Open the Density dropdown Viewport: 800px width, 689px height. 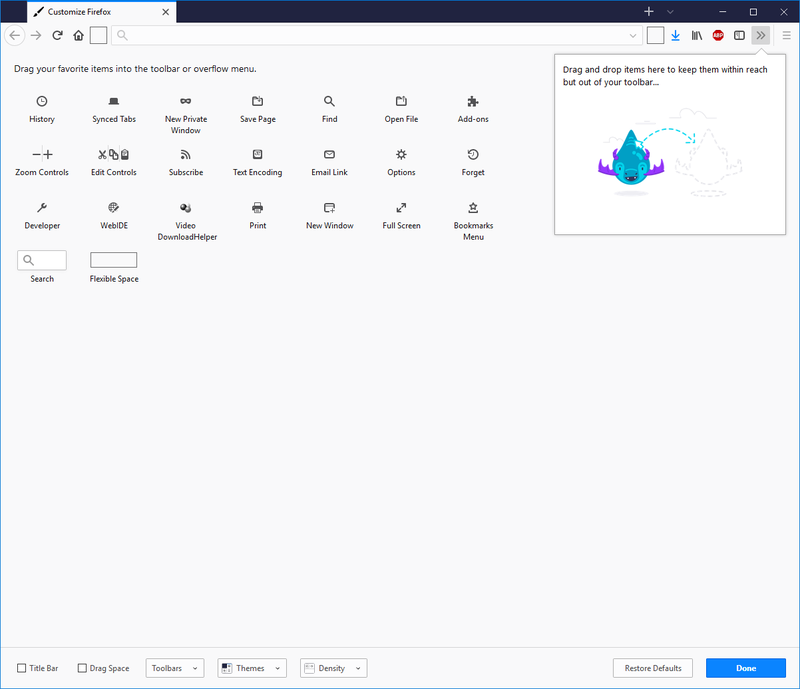(333, 668)
